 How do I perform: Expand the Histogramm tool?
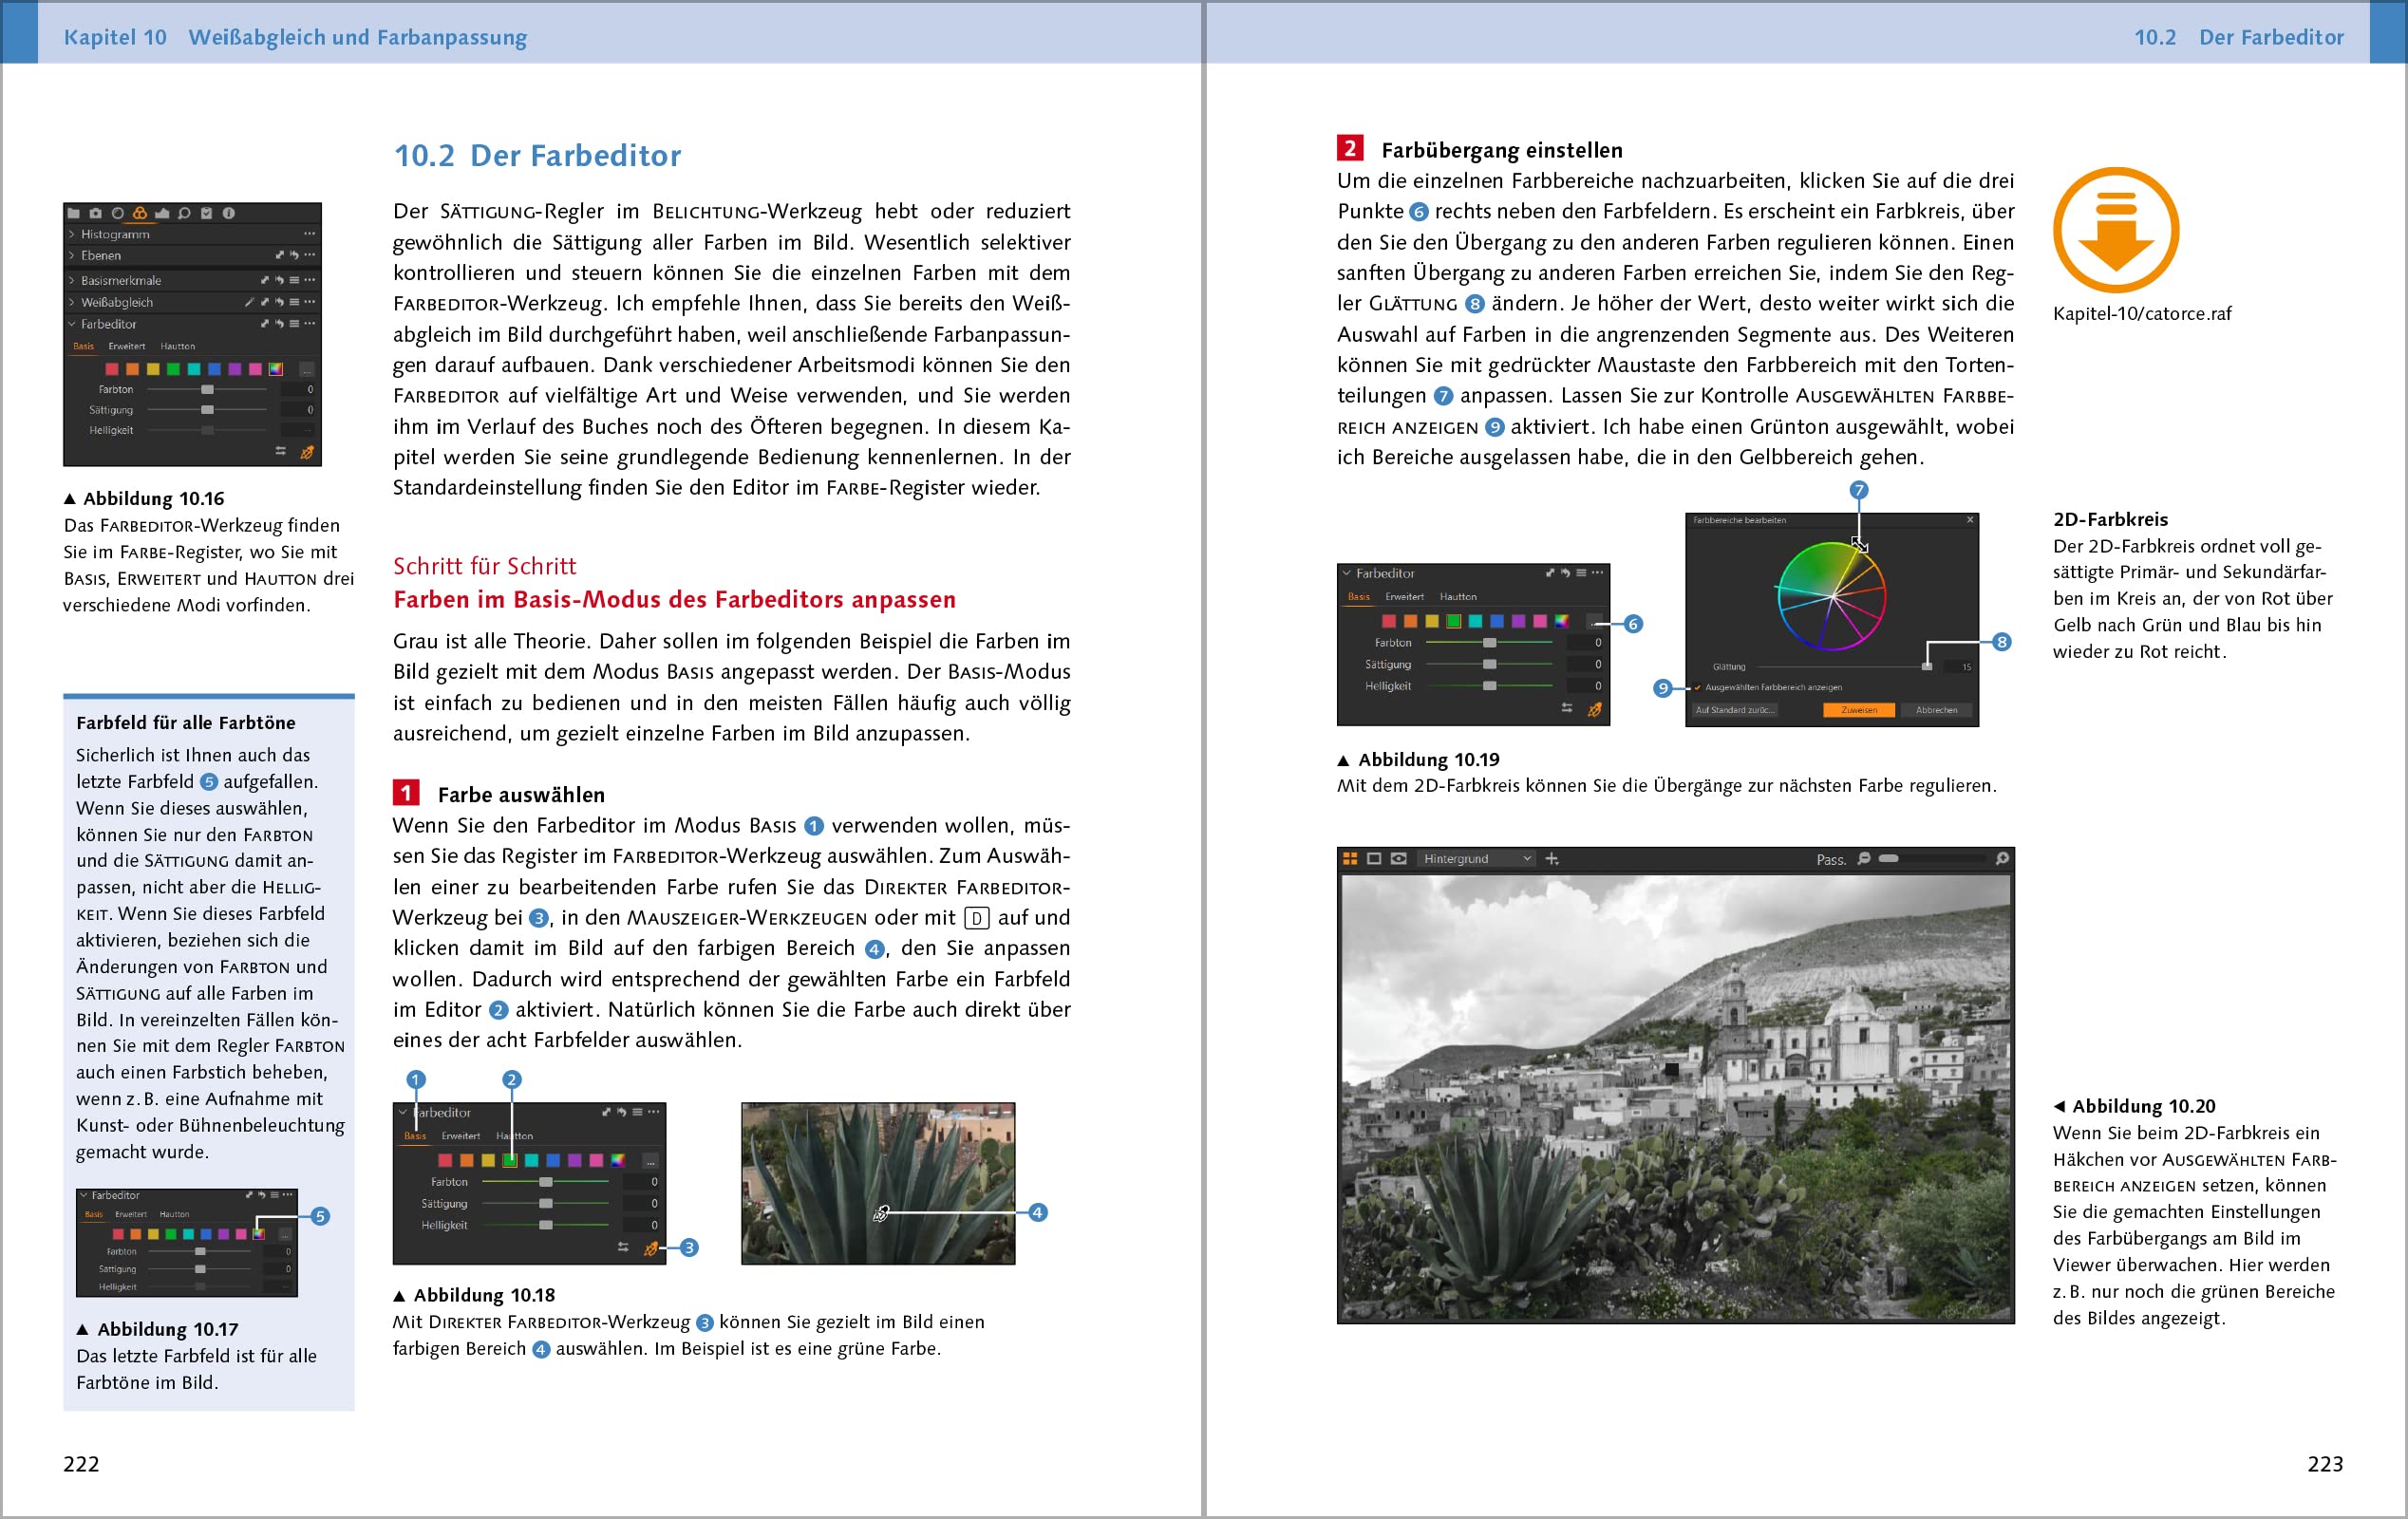(72, 234)
